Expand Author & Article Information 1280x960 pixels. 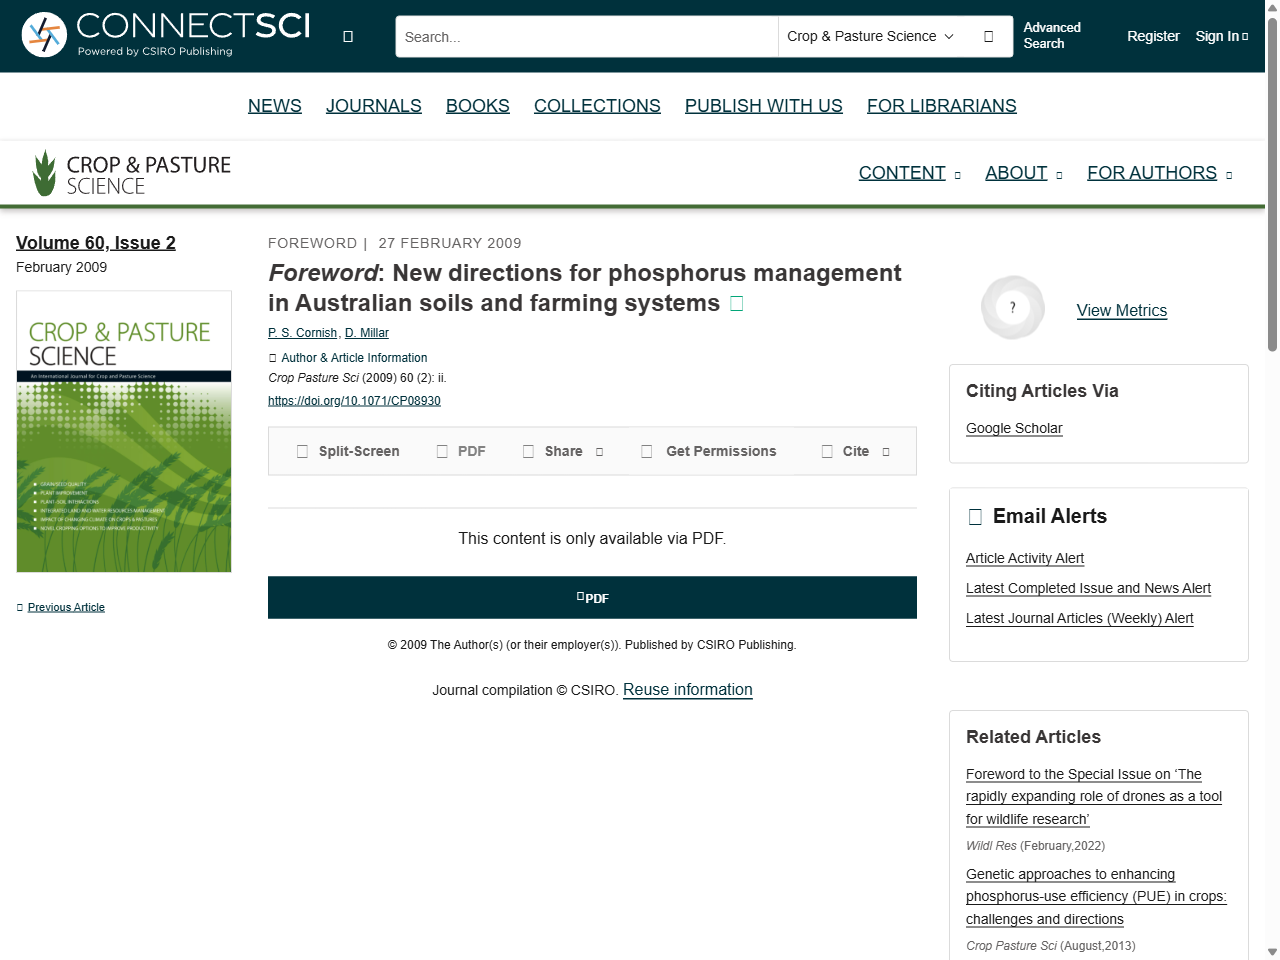coord(348,358)
